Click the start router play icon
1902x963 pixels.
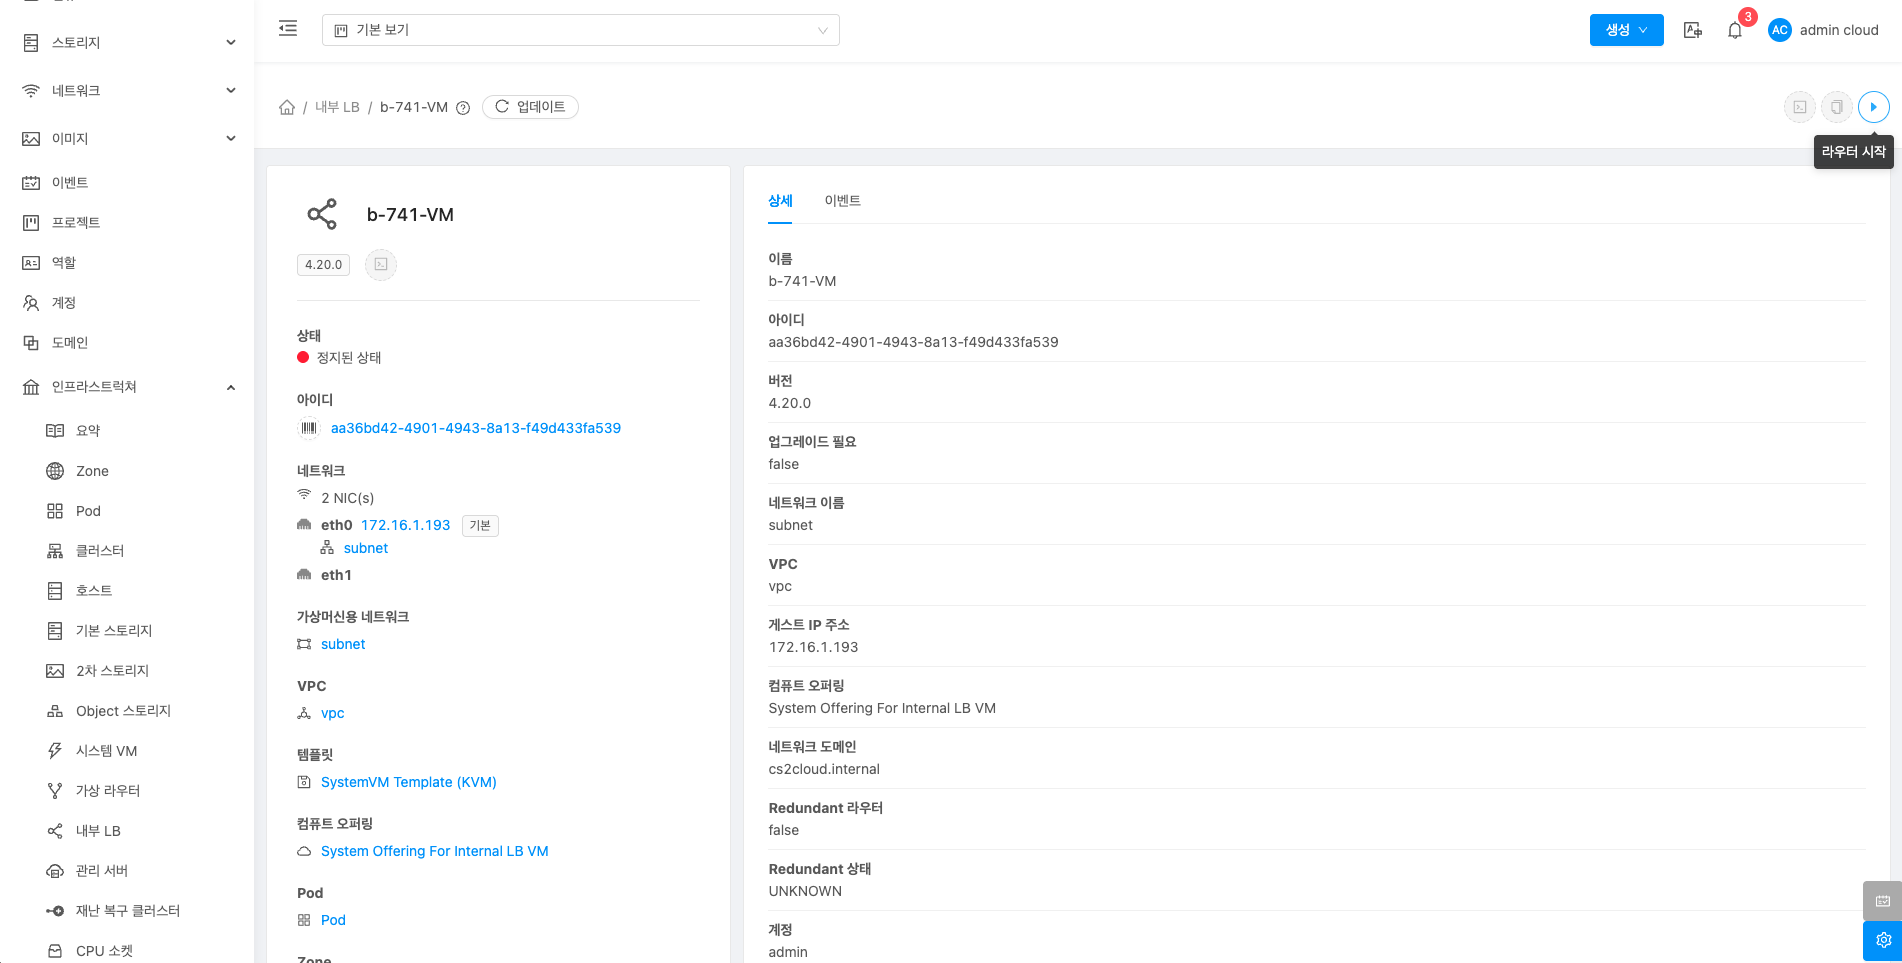click(x=1873, y=107)
